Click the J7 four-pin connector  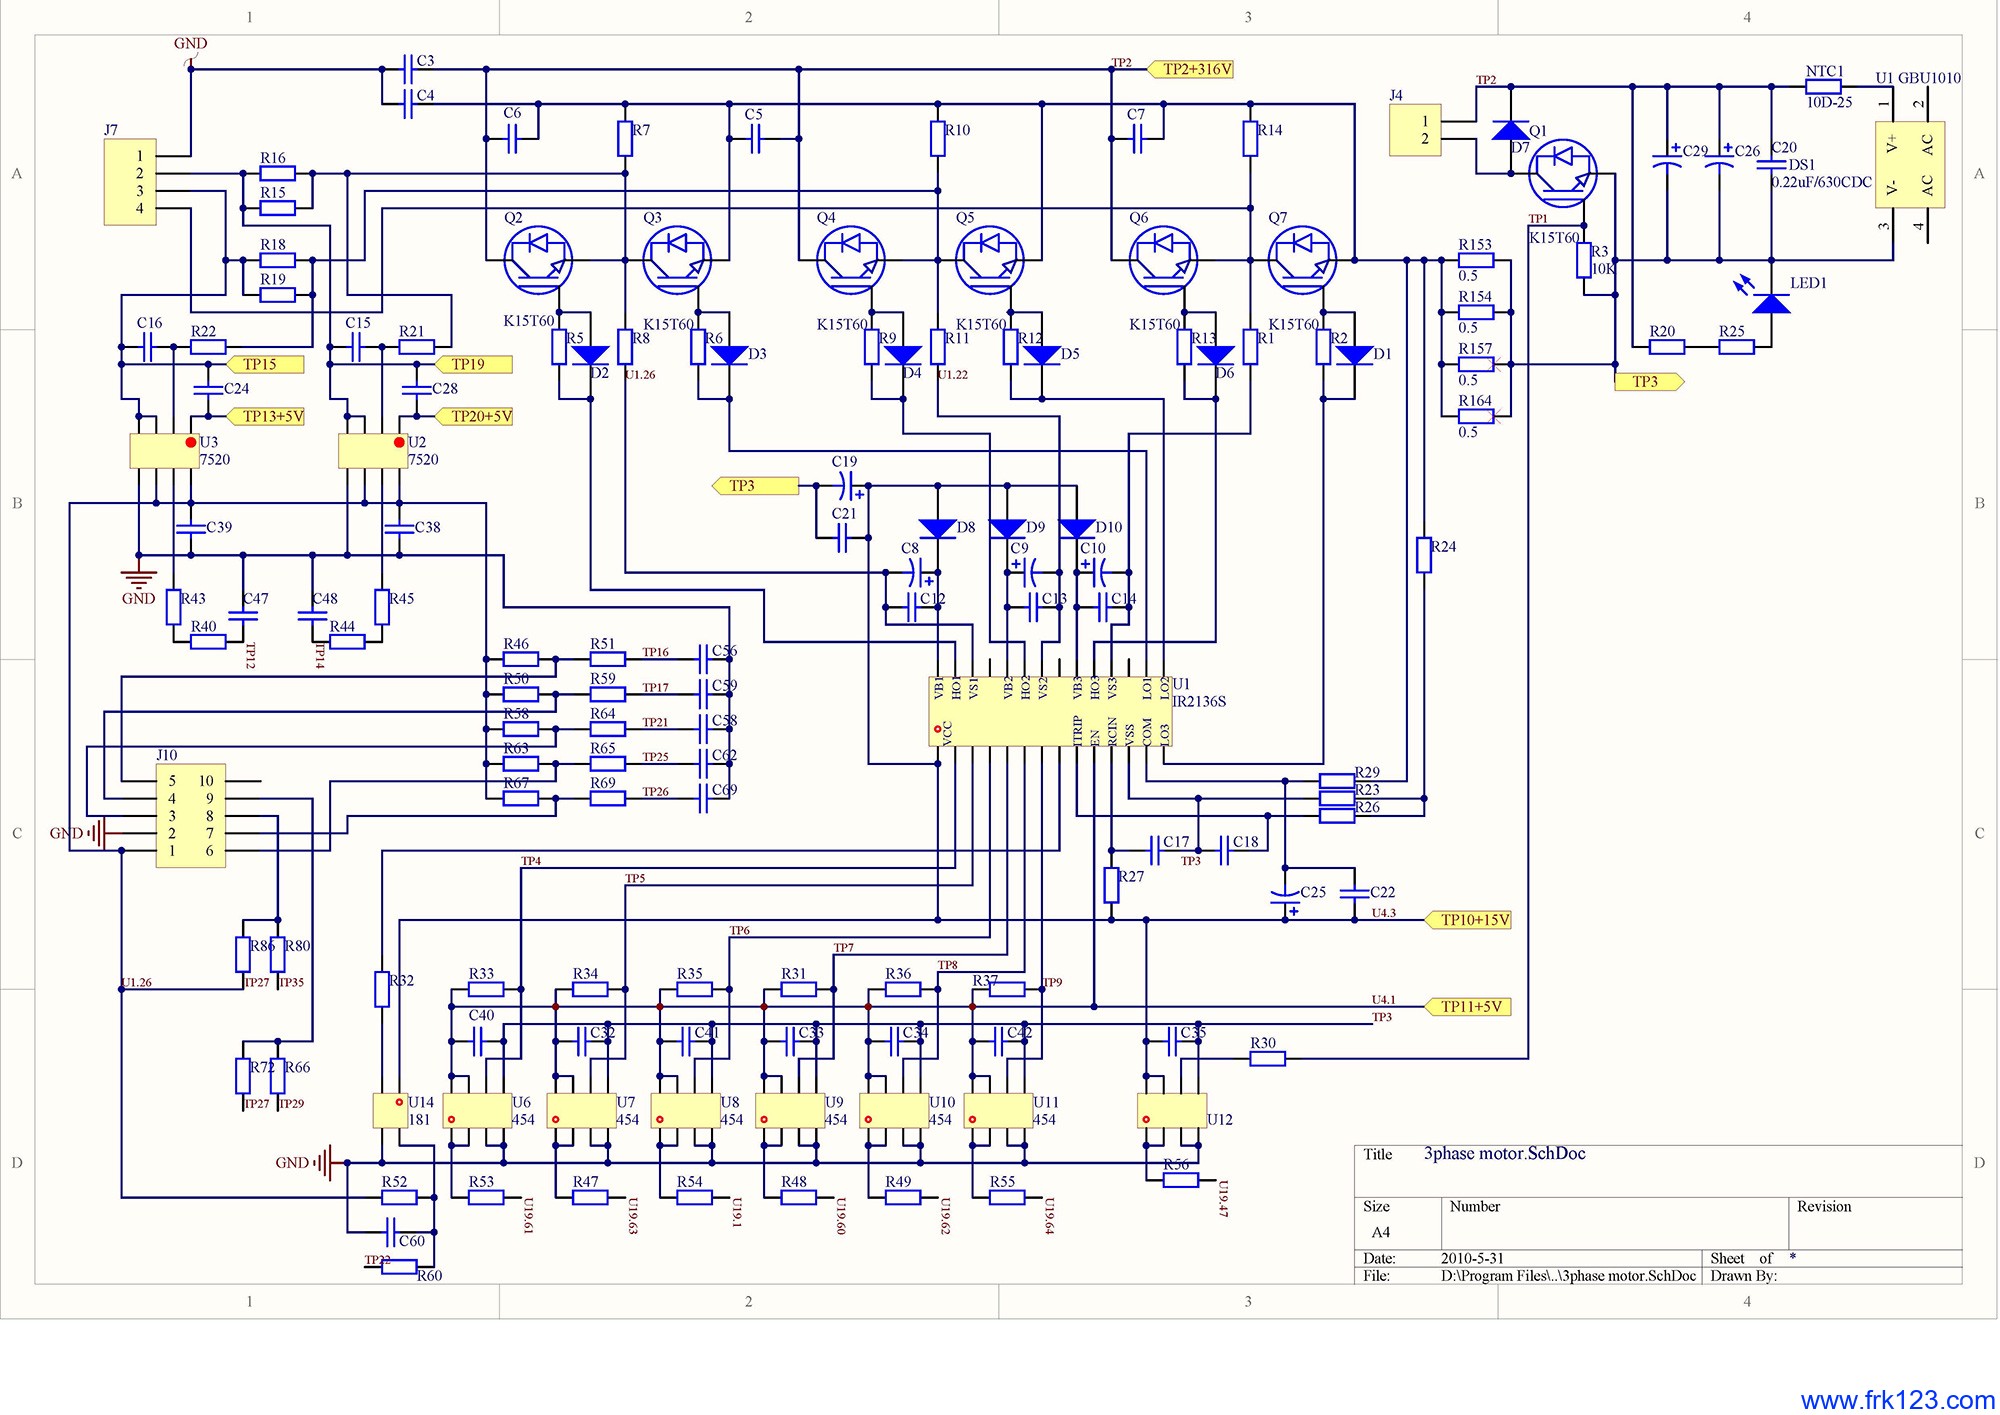point(130,182)
